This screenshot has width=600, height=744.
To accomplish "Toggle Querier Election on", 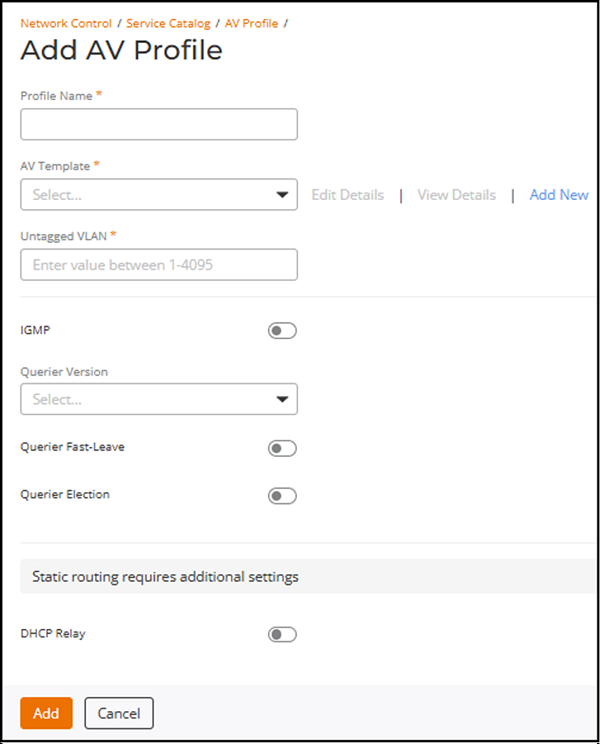I will click(282, 496).
